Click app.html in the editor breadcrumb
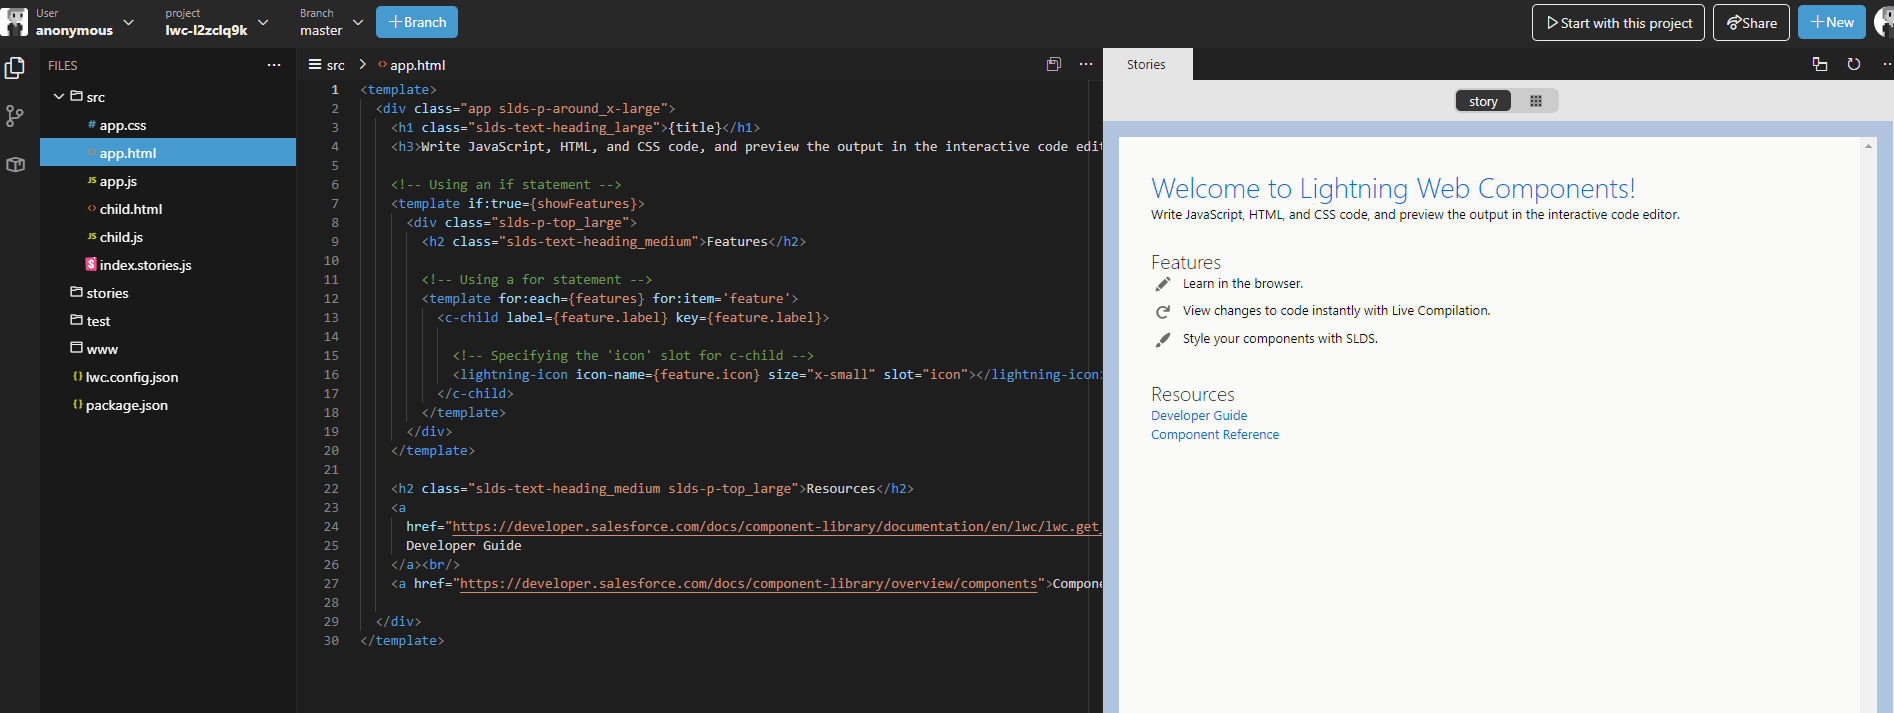This screenshot has width=1894, height=713. point(417,65)
